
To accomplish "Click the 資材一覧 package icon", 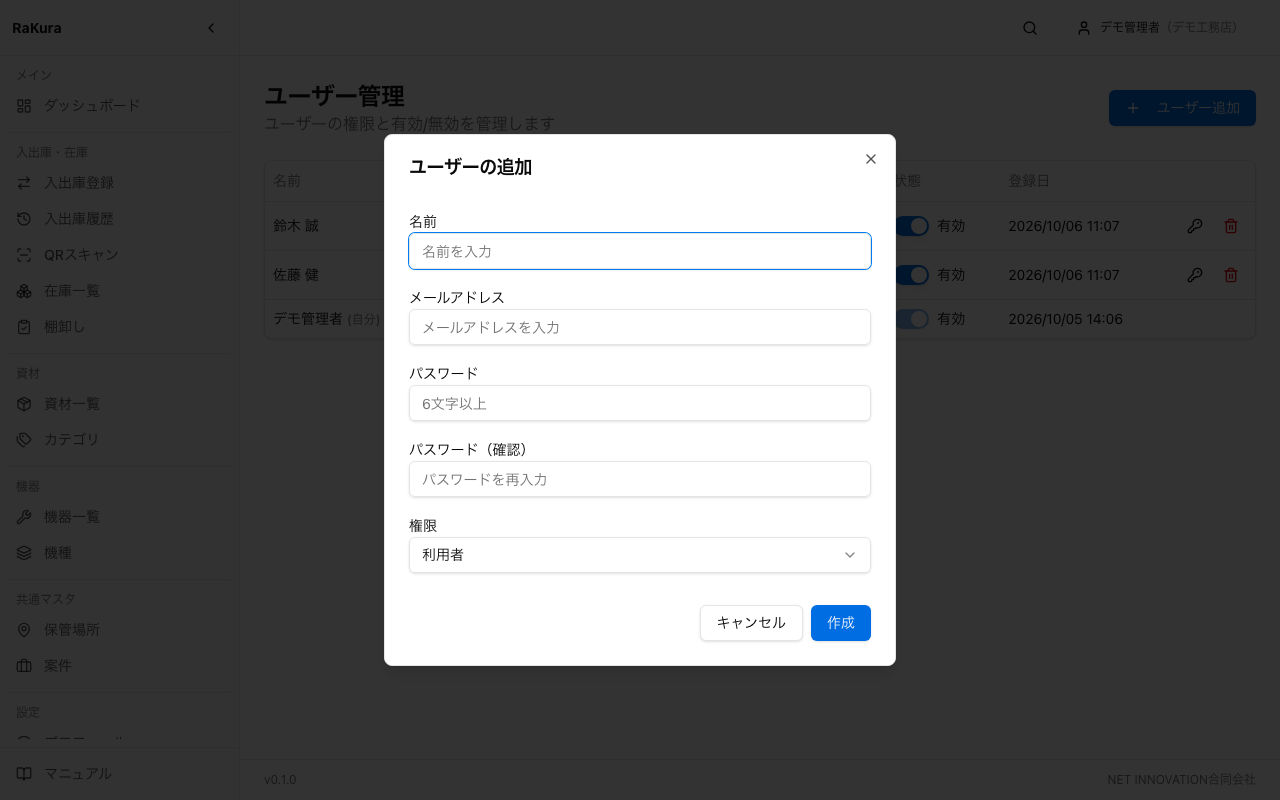I will point(24,404).
